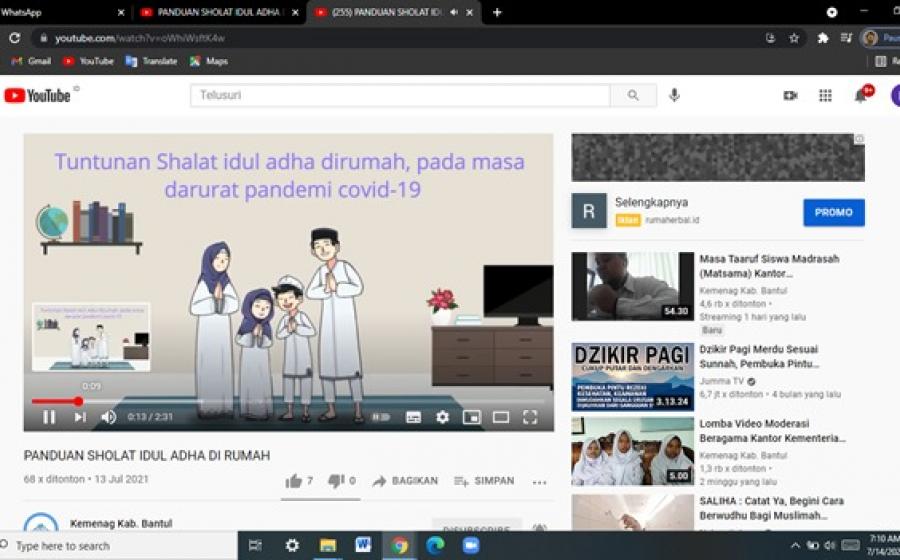Open Lomba Video Moderasi Beragama title
Screen dimensions: 900x560
[x=772, y=431]
